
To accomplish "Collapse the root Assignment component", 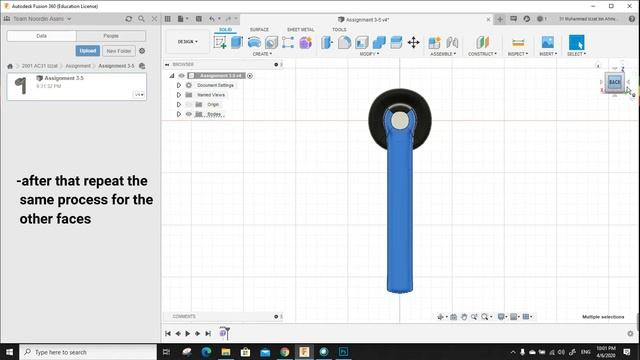I will 172,76.
